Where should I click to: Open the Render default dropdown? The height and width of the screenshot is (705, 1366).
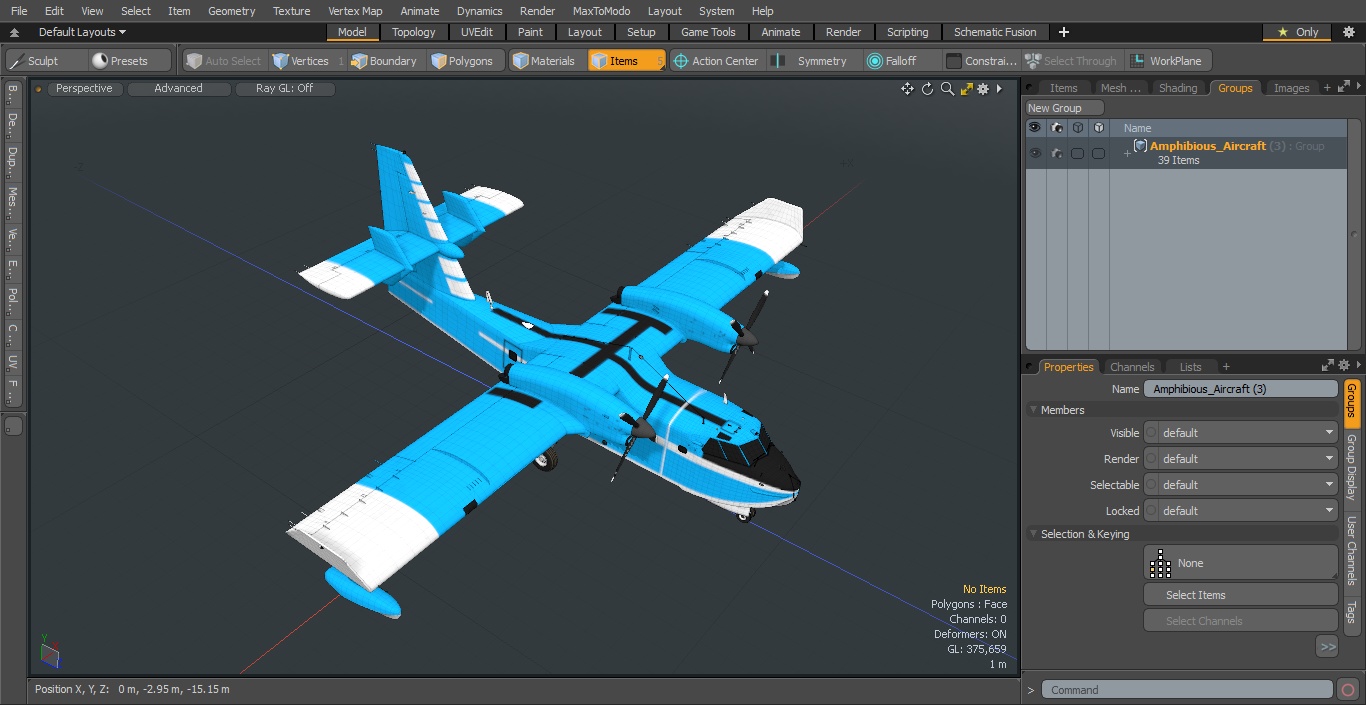(1241, 459)
